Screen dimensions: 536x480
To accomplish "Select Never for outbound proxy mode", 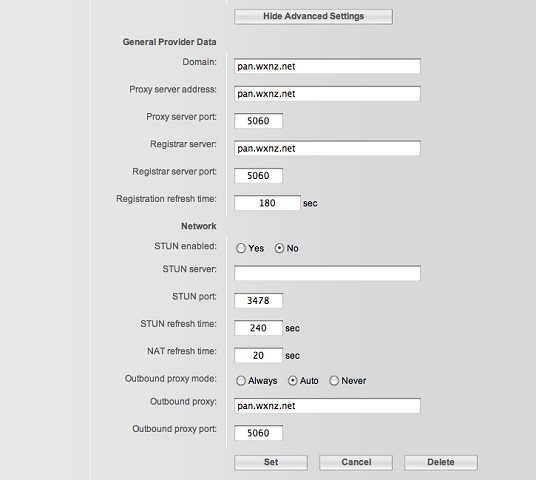I will pyautogui.click(x=334, y=381).
